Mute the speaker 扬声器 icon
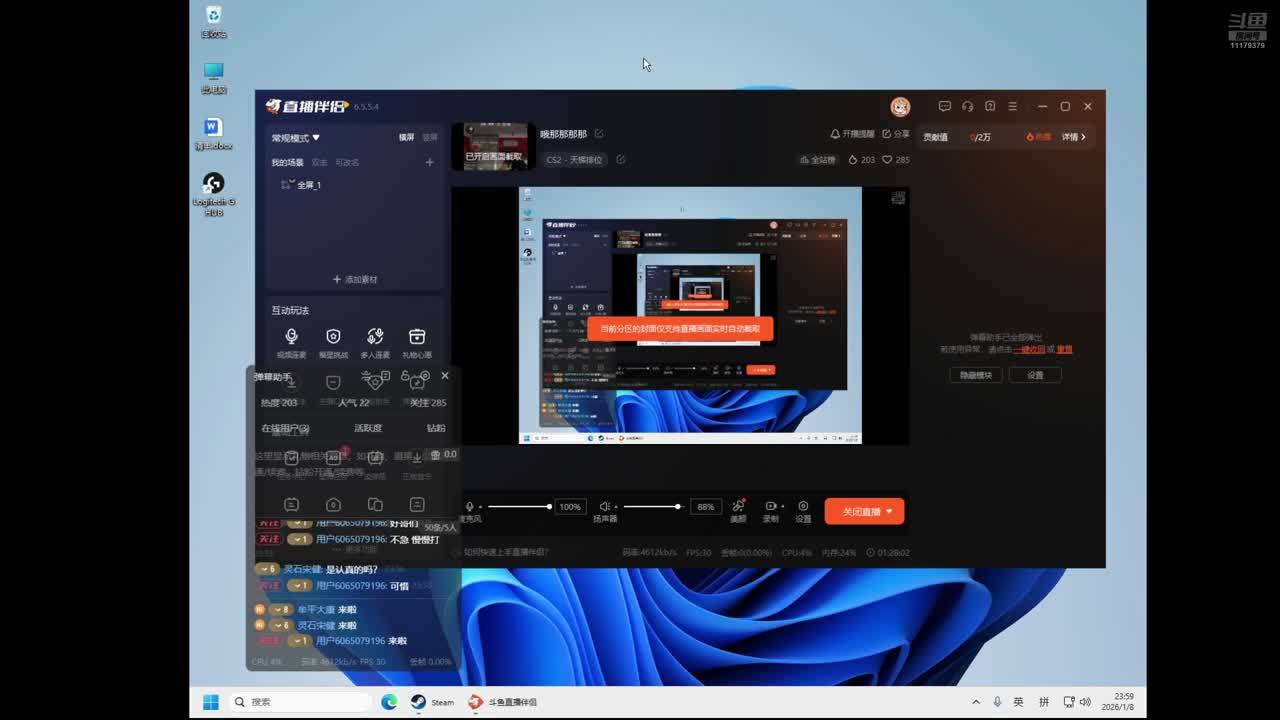 point(604,507)
